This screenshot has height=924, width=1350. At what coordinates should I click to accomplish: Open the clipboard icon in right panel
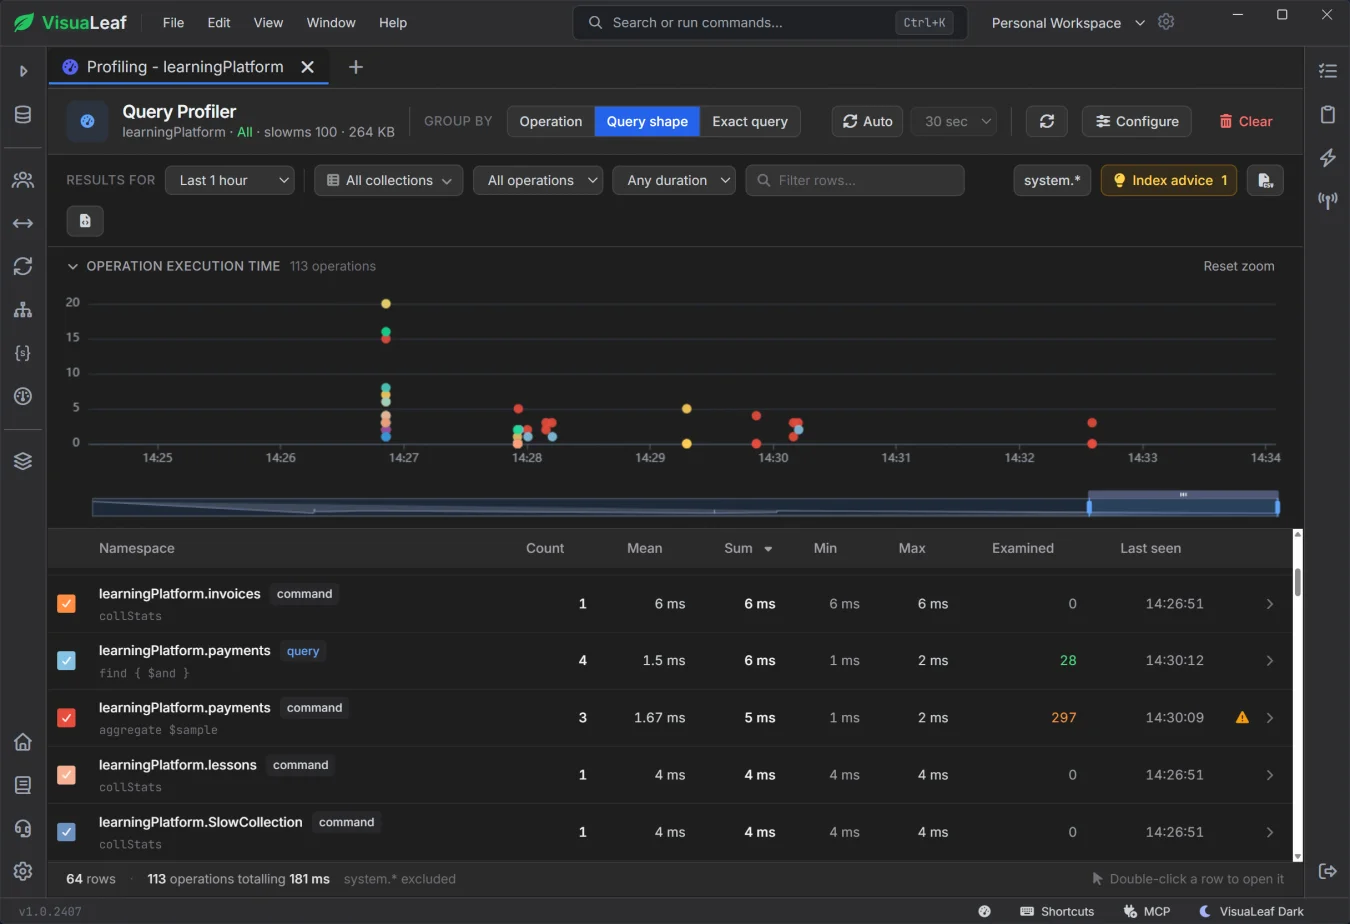coord(1328,114)
